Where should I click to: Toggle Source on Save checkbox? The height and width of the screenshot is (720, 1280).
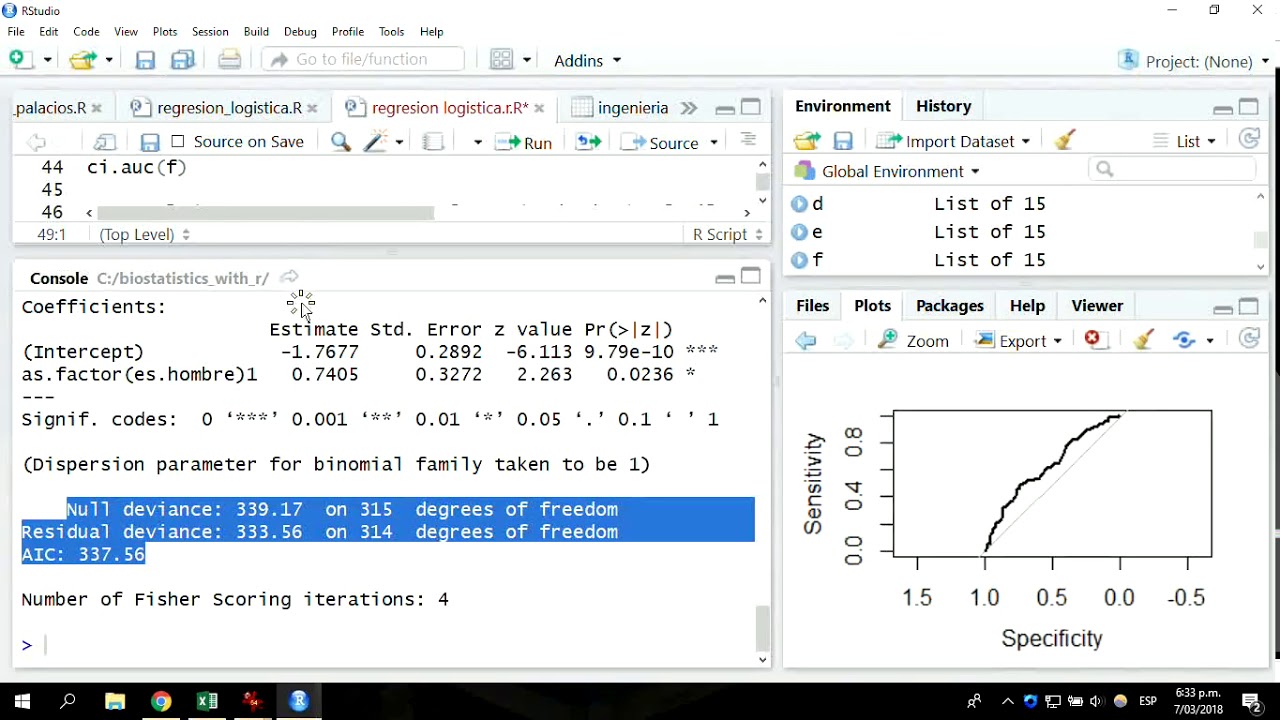tap(178, 141)
